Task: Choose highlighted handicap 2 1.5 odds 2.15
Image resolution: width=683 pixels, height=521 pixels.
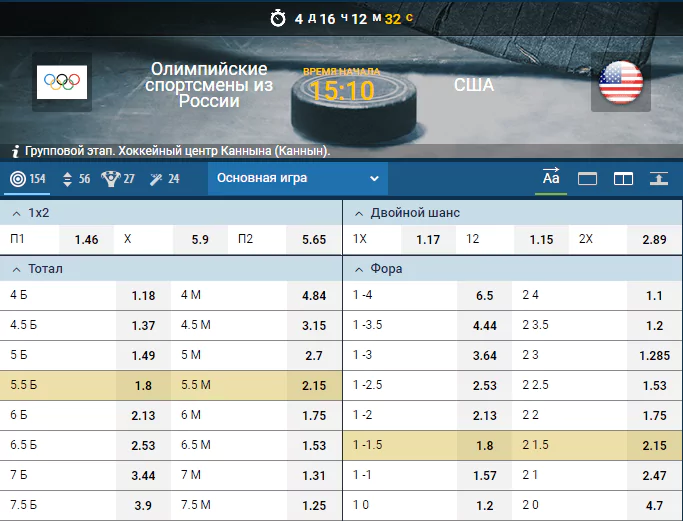Action: [x=654, y=446]
